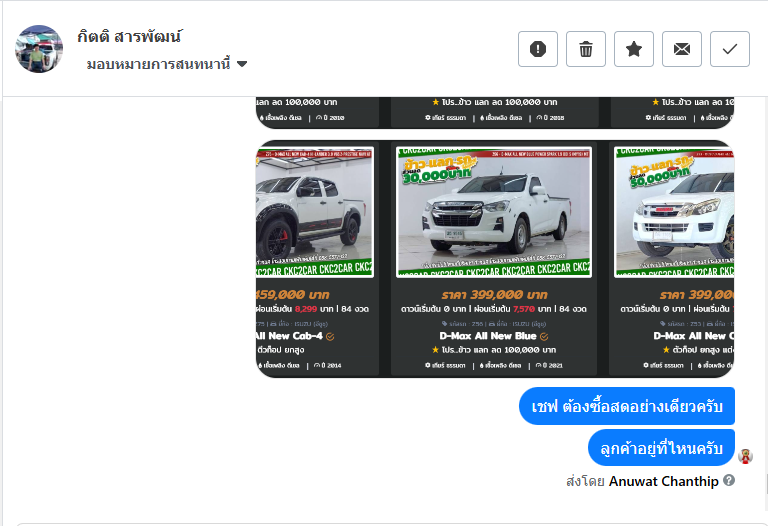Select message ลูกค้าอยู่ที่ไหนครับ
768x526 pixels.
[x=661, y=448]
